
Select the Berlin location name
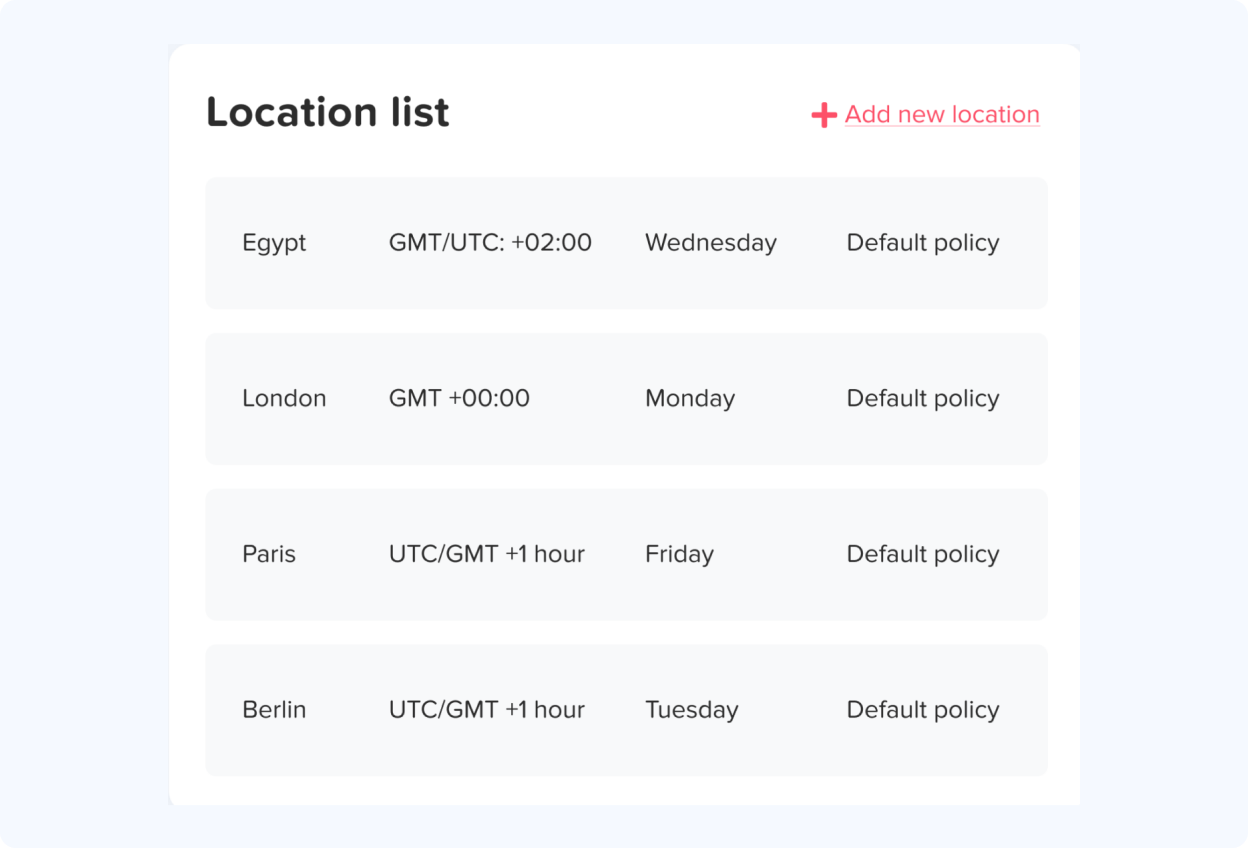[x=274, y=710]
